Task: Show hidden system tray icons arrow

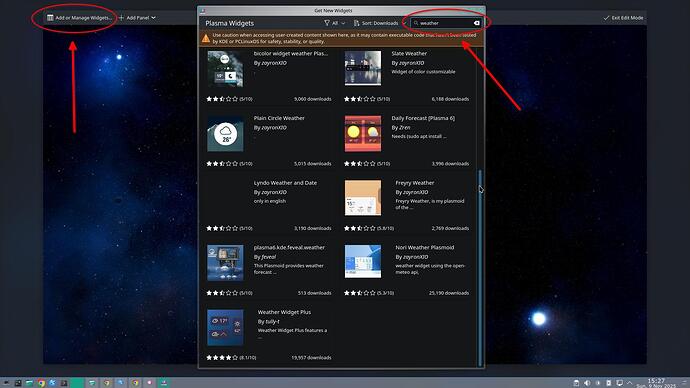Action: [x=630, y=383]
